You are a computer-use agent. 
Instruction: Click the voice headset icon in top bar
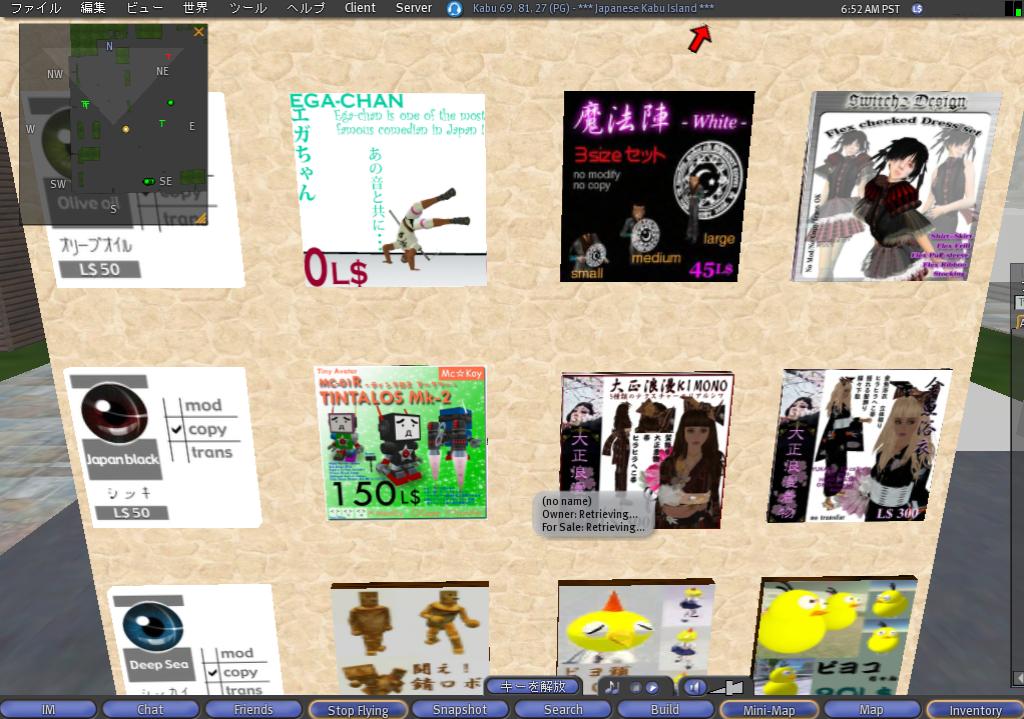pyautogui.click(x=455, y=8)
